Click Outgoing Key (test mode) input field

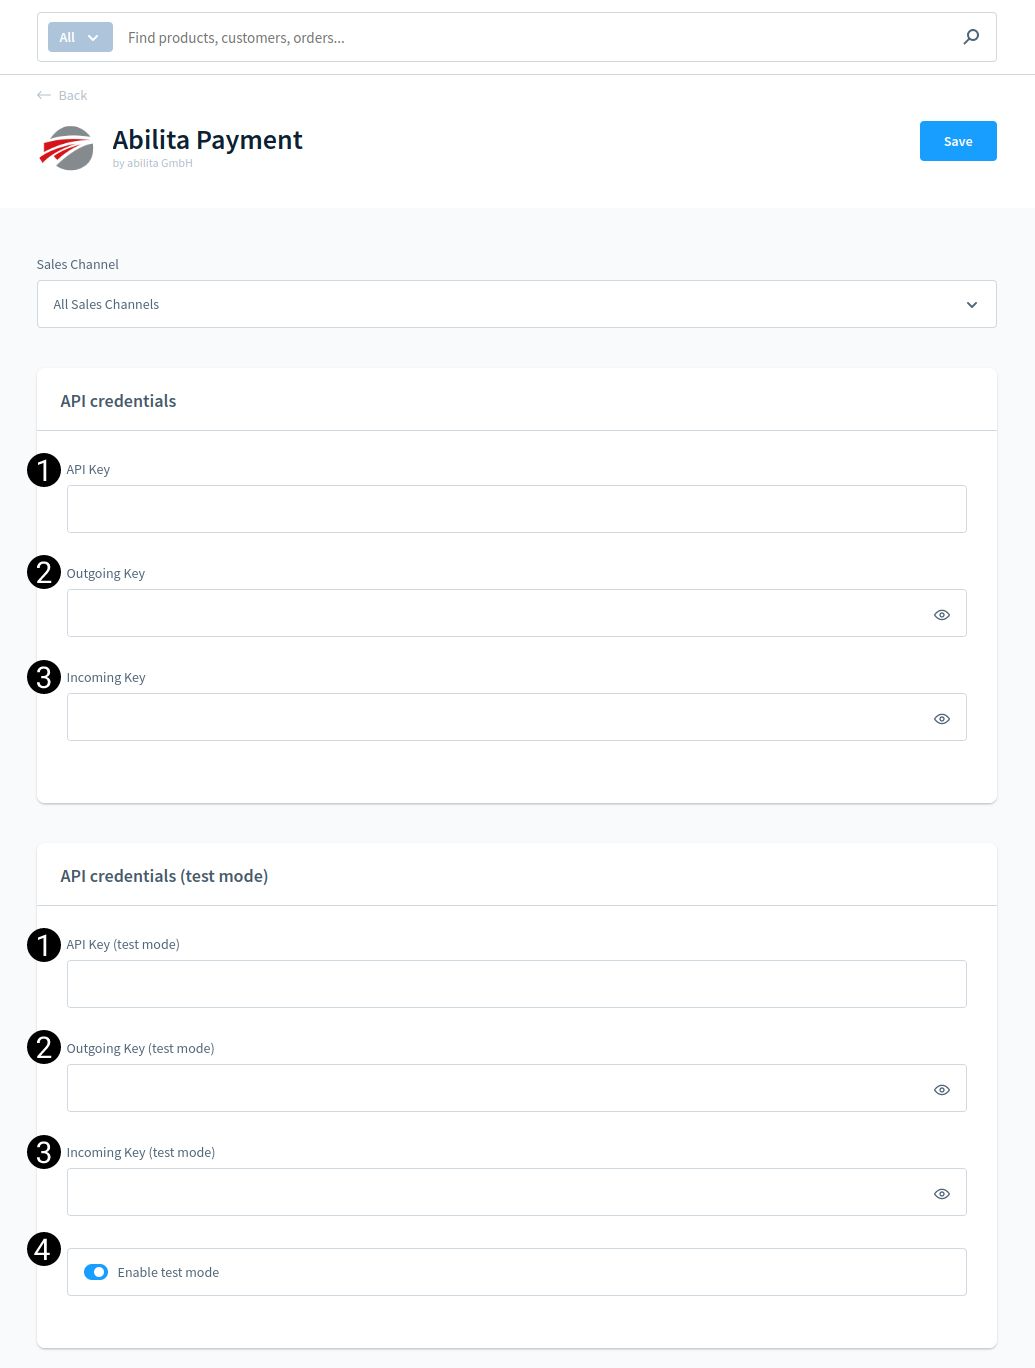point(497,1088)
